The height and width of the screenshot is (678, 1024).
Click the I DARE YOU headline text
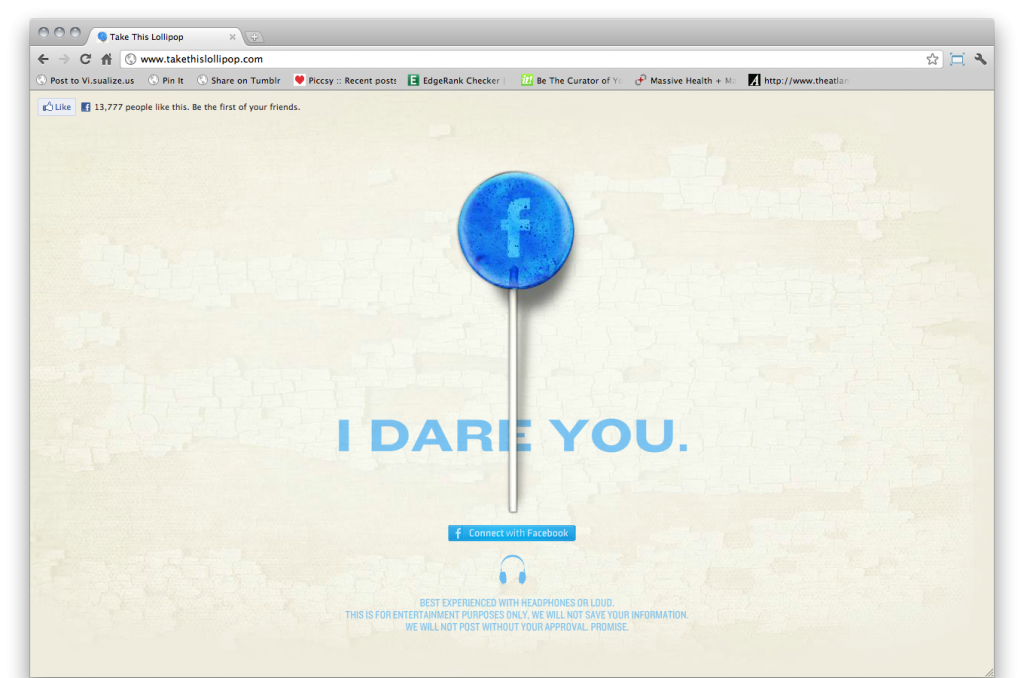click(513, 436)
